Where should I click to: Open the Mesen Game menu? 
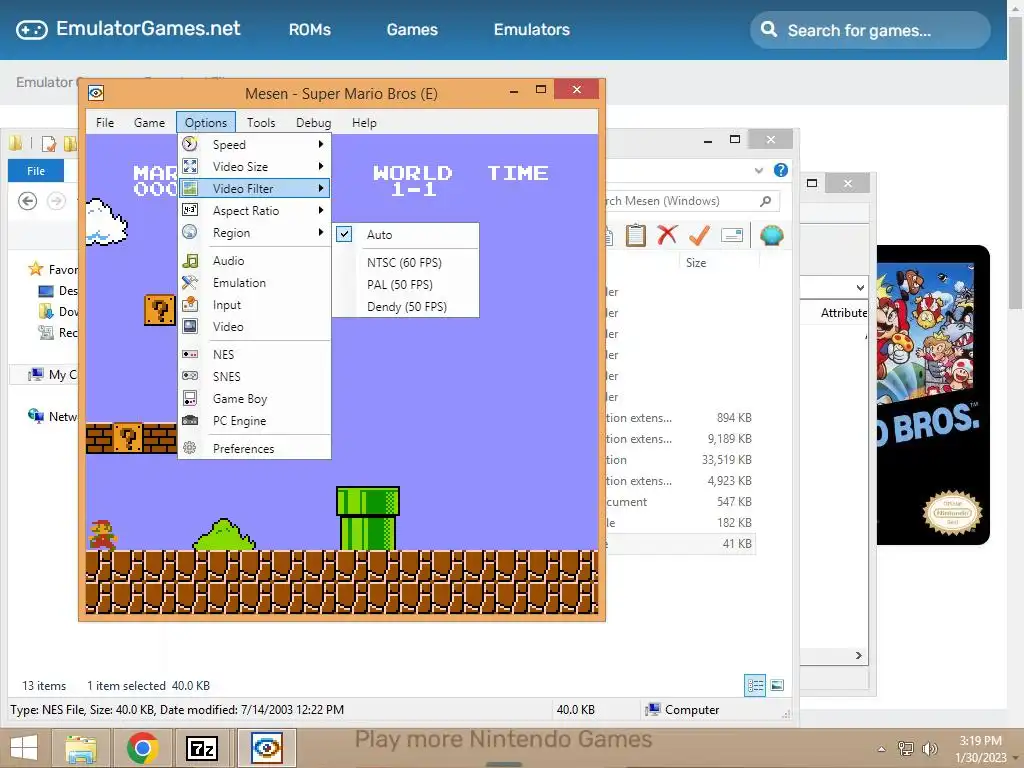pyautogui.click(x=149, y=123)
